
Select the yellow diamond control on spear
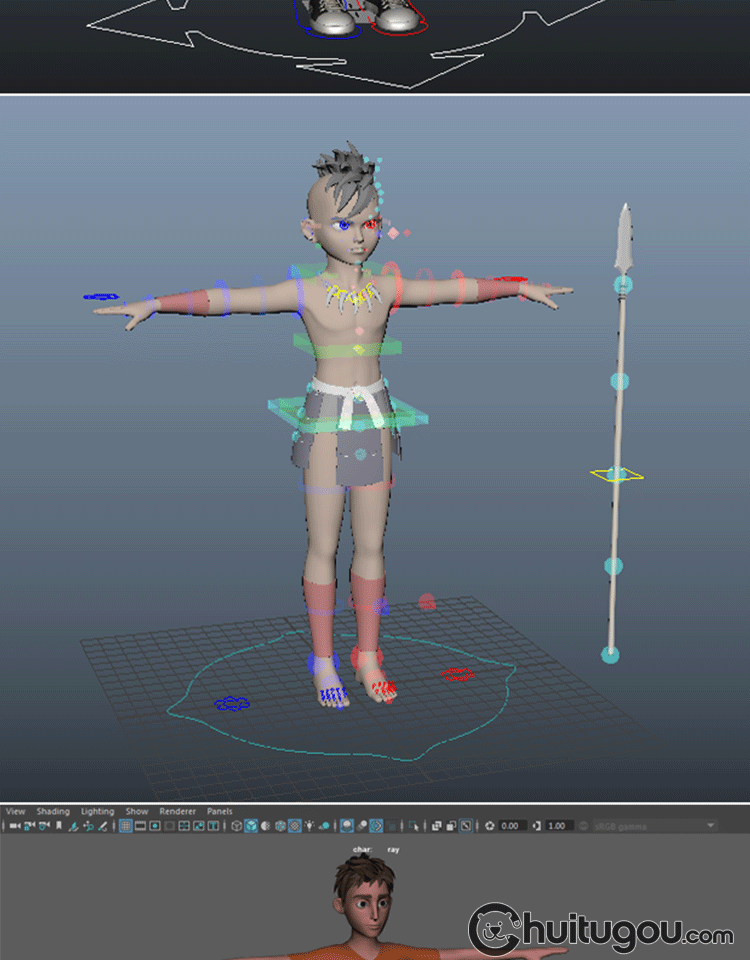pyautogui.click(x=617, y=474)
